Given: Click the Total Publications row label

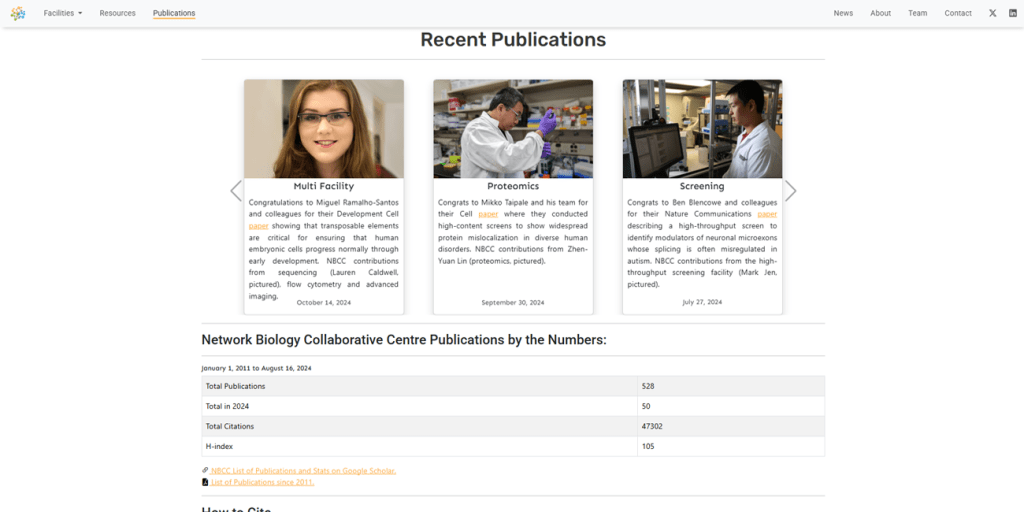Looking at the screenshot, I should tap(235, 386).
